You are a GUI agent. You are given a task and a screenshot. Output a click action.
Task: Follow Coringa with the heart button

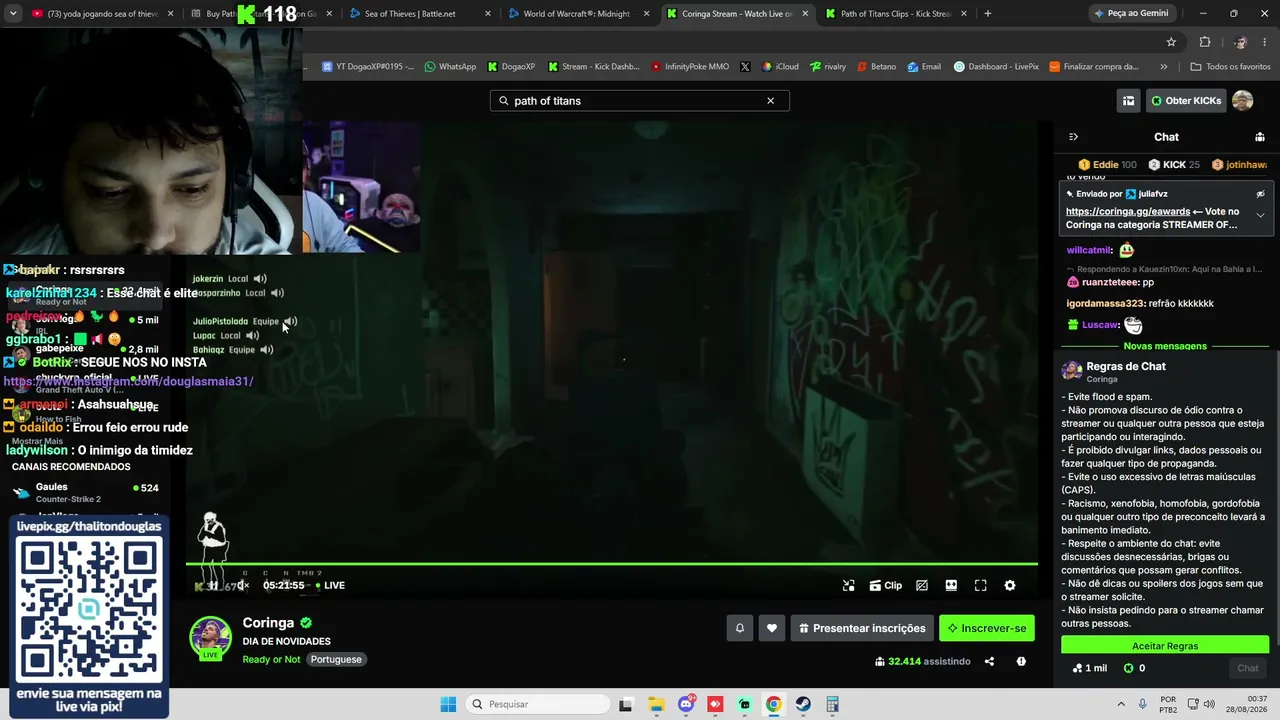771,628
